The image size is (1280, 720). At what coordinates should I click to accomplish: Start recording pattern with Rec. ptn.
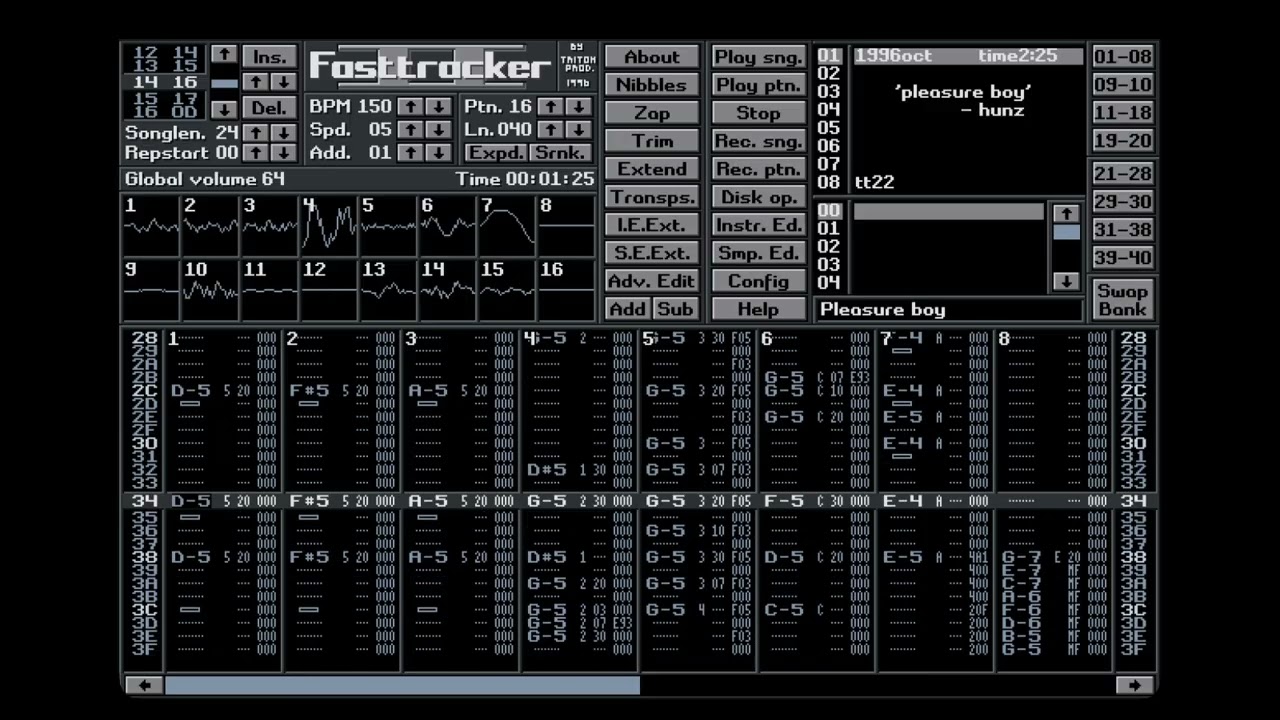tap(758, 169)
